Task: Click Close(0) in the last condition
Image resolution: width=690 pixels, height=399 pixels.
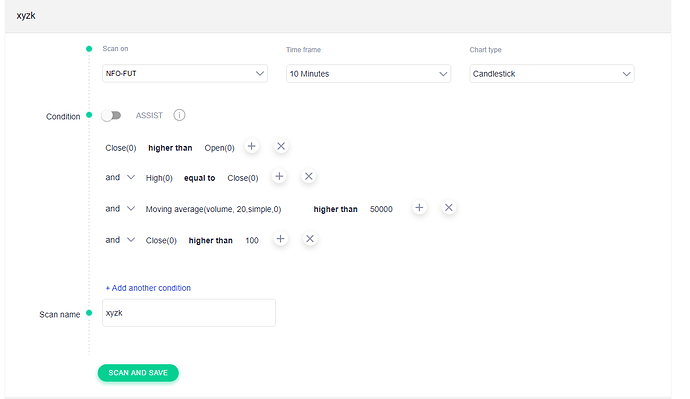Action: 161,241
